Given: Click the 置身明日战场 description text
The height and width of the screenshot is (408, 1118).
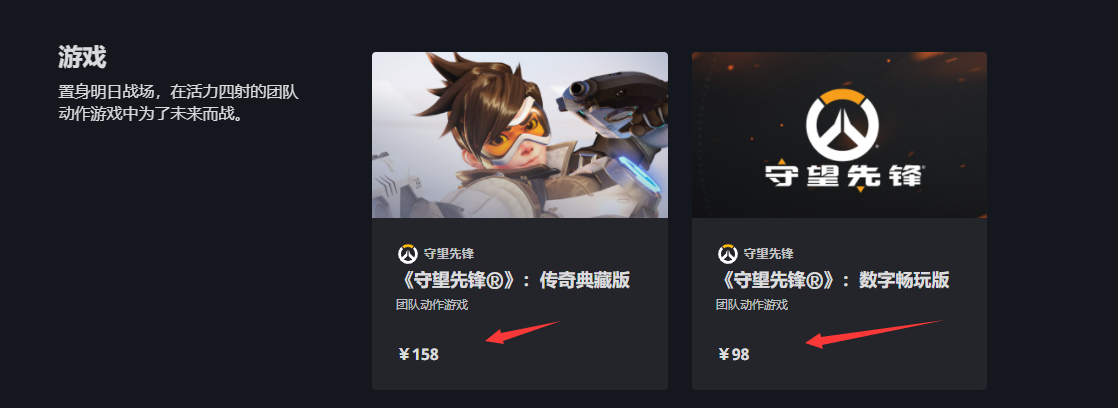Looking at the screenshot, I should tap(178, 103).
